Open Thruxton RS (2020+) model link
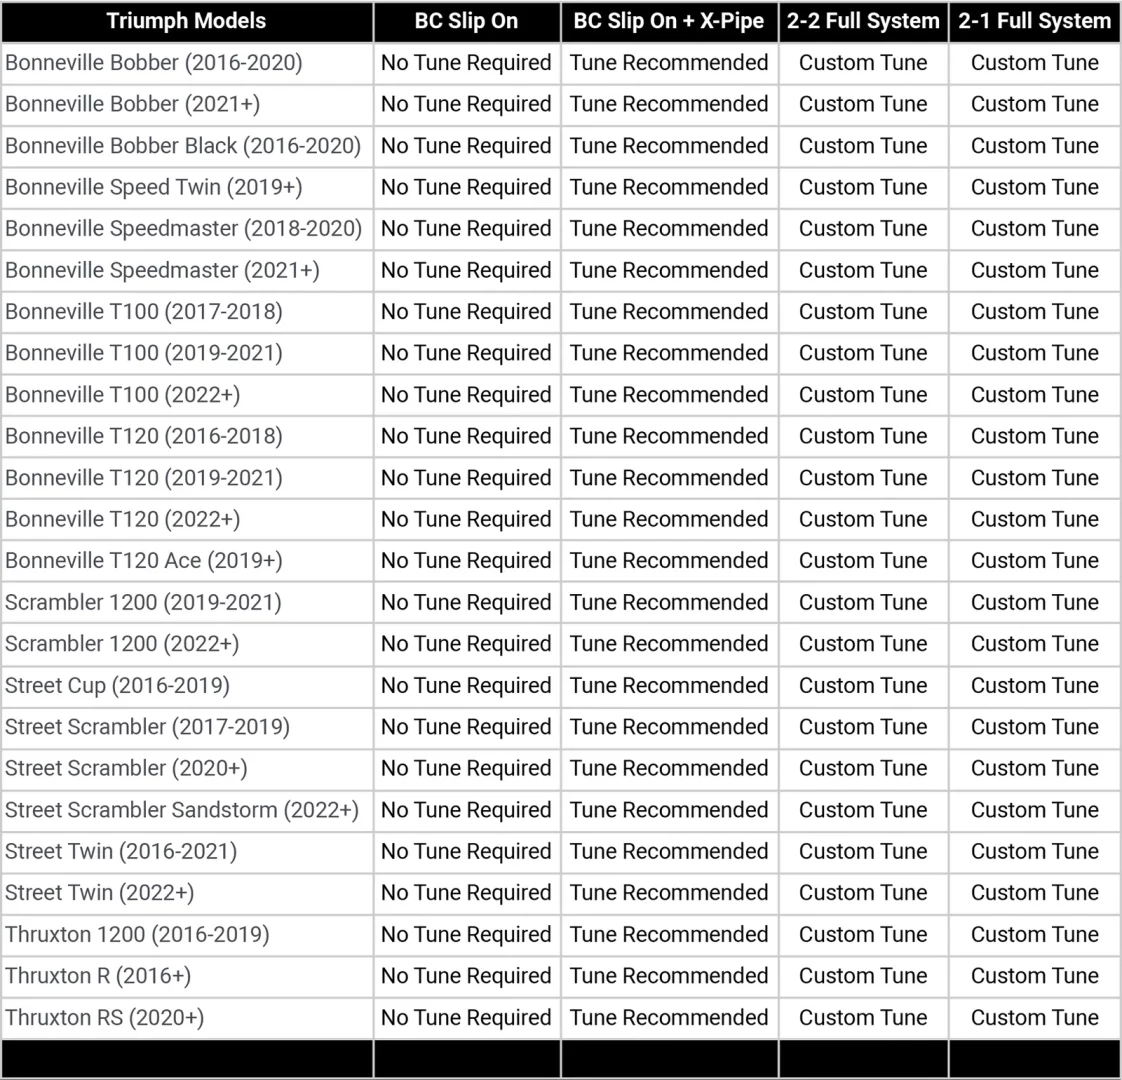The height and width of the screenshot is (1080, 1122). pos(105,1018)
